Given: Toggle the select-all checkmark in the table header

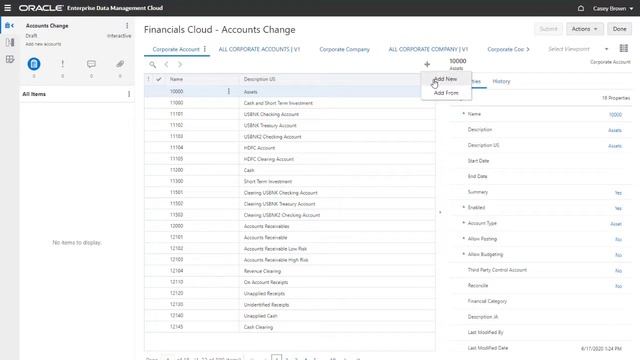Looking at the screenshot, I should [159, 79].
